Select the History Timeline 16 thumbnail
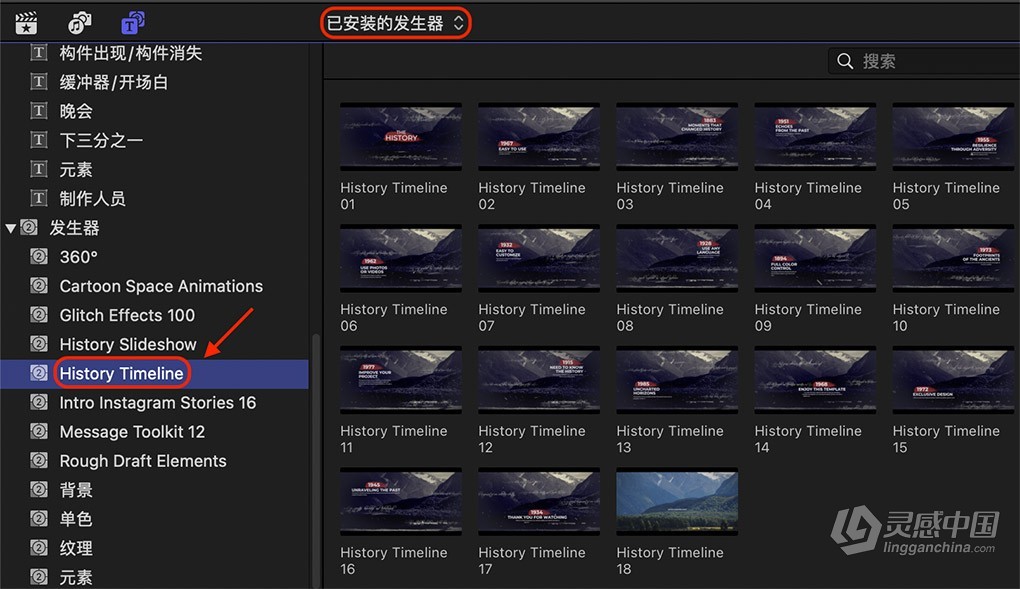This screenshot has width=1020, height=589. click(401, 502)
